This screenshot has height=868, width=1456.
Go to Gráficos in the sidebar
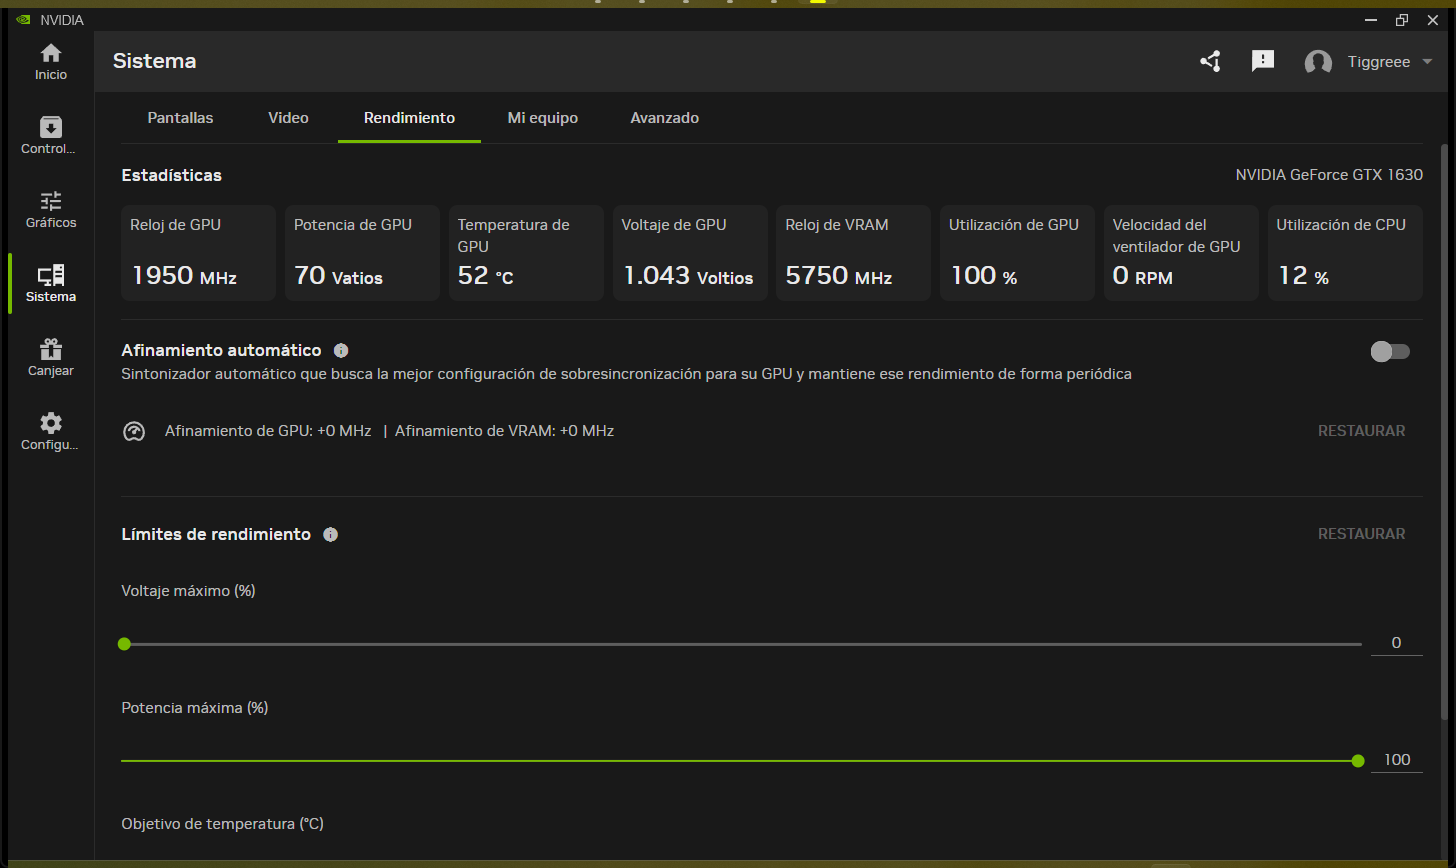pos(51,210)
